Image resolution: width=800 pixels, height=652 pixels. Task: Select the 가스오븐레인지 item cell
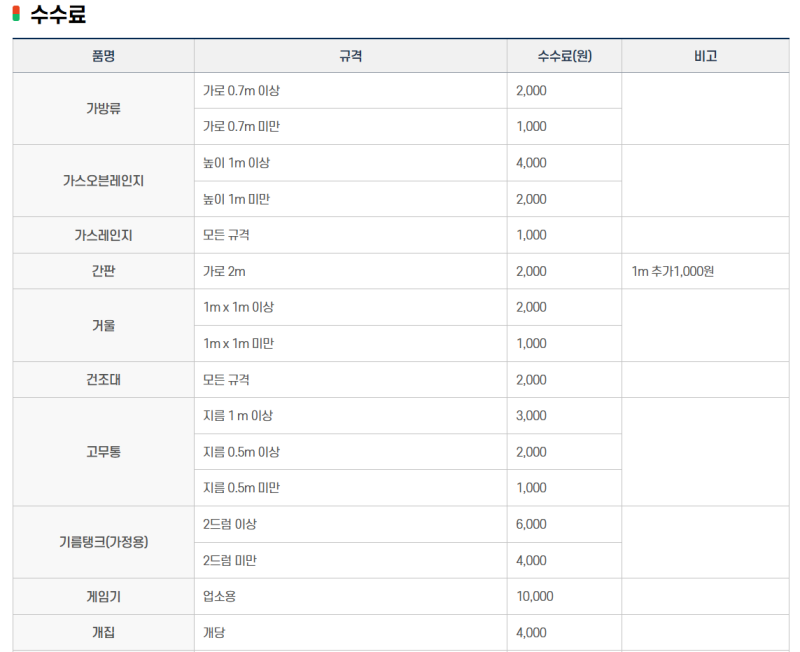point(104,181)
